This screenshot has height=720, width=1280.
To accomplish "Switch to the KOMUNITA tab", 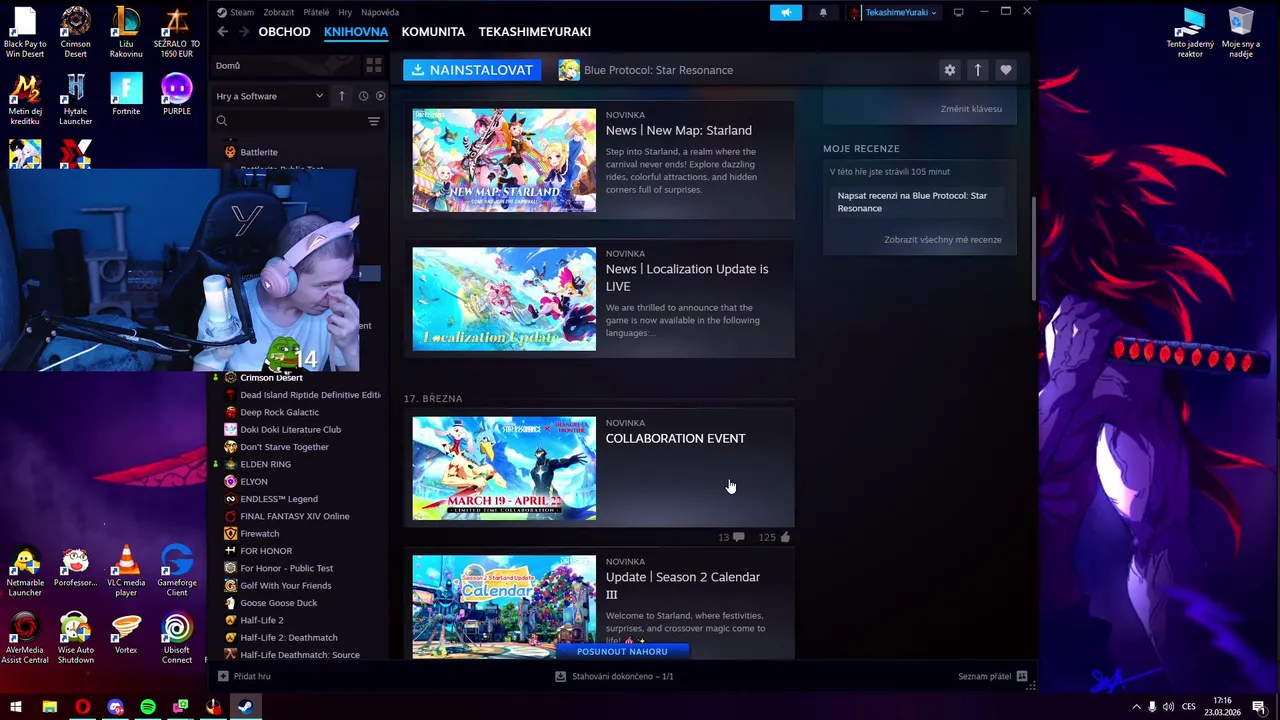I will [x=433, y=32].
